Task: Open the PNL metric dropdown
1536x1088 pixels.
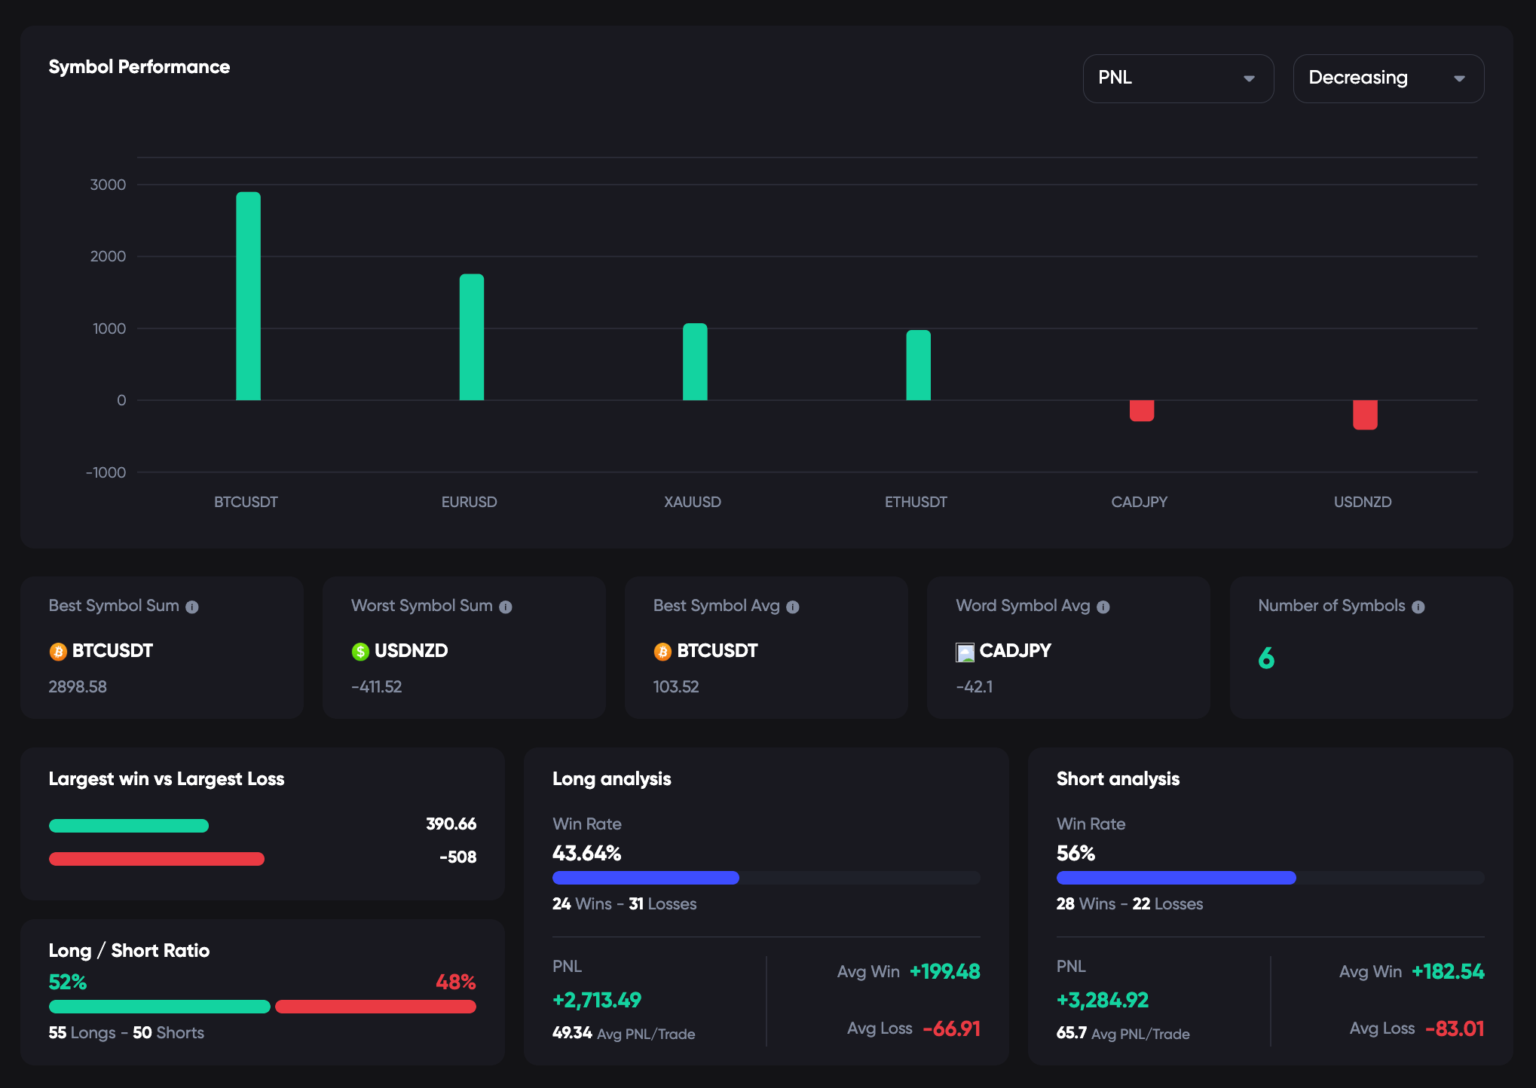Action: (1178, 78)
